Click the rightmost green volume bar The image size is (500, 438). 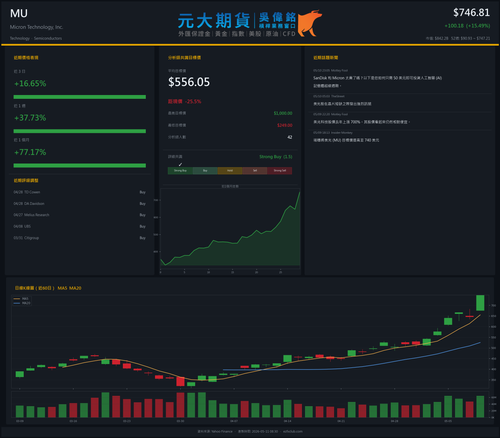click(x=480, y=407)
